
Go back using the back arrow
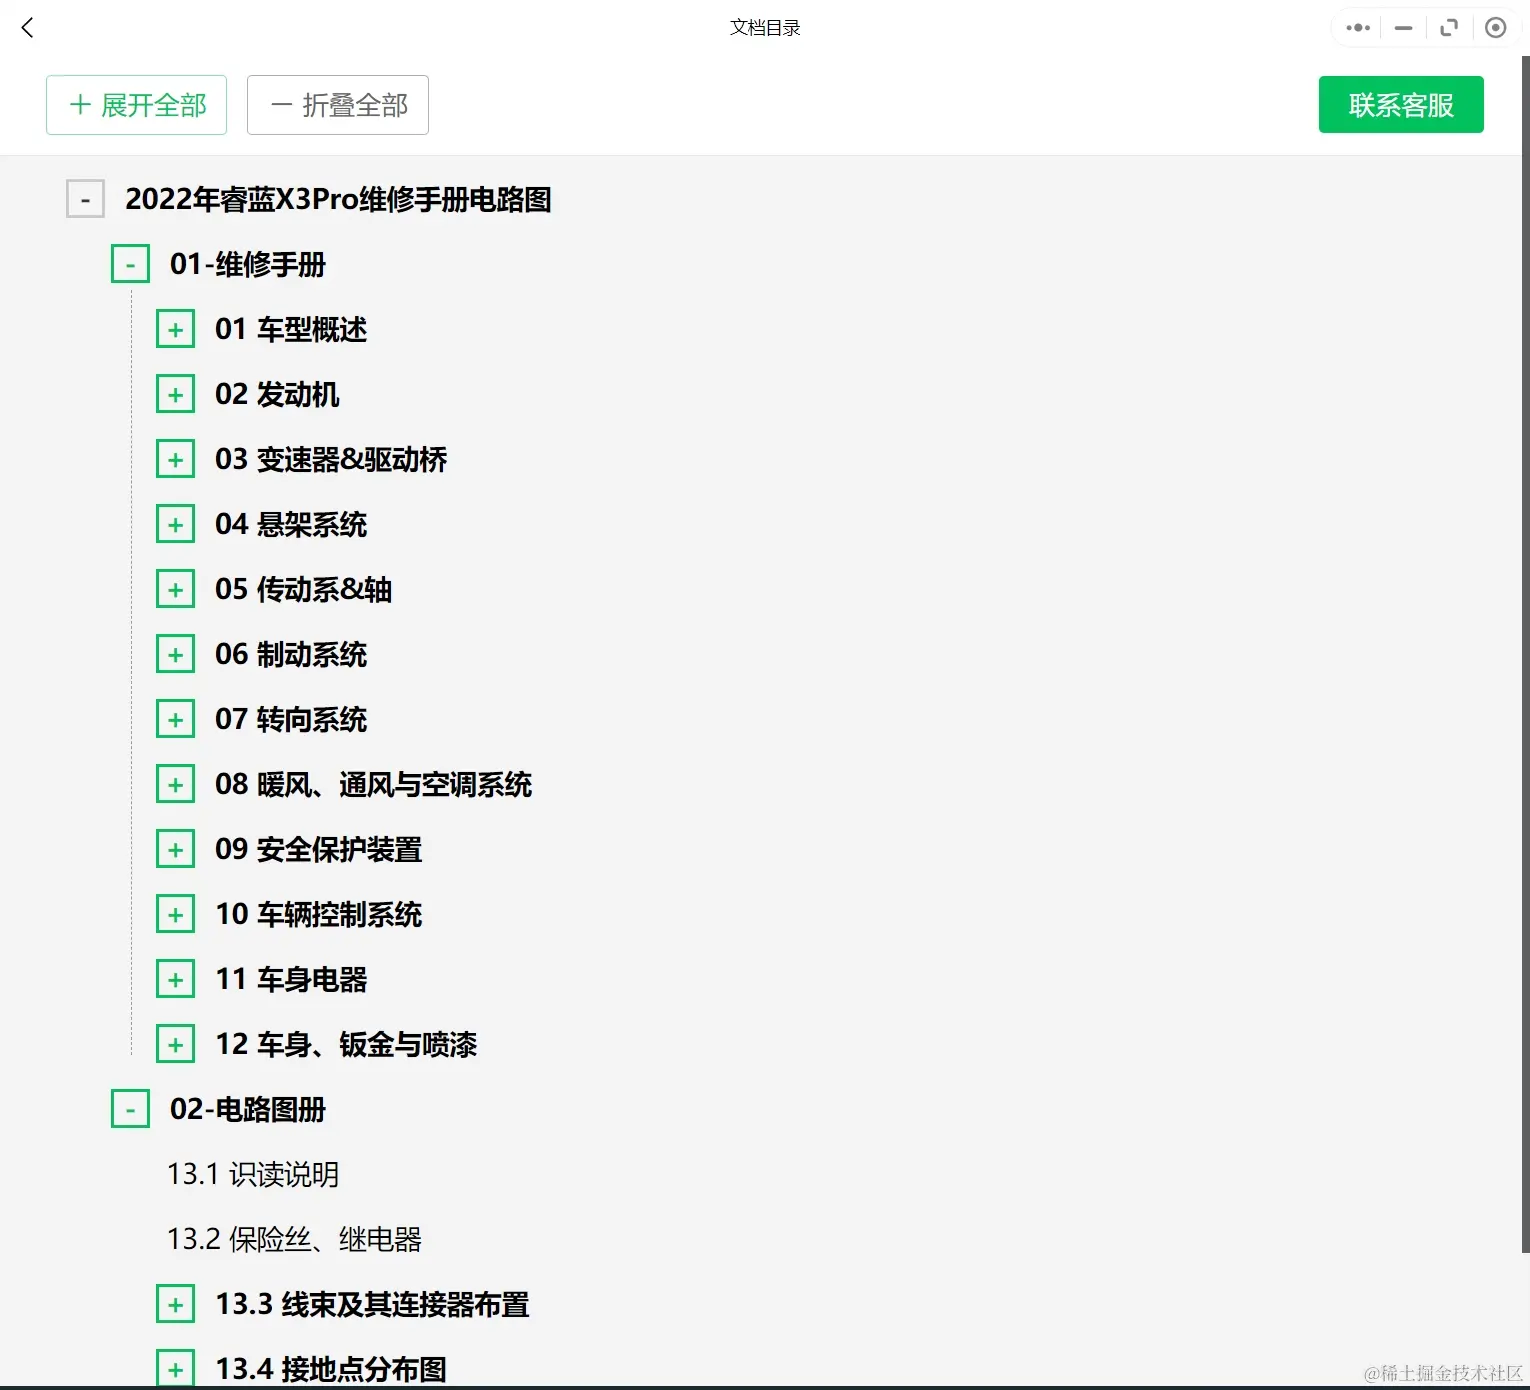point(27,27)
